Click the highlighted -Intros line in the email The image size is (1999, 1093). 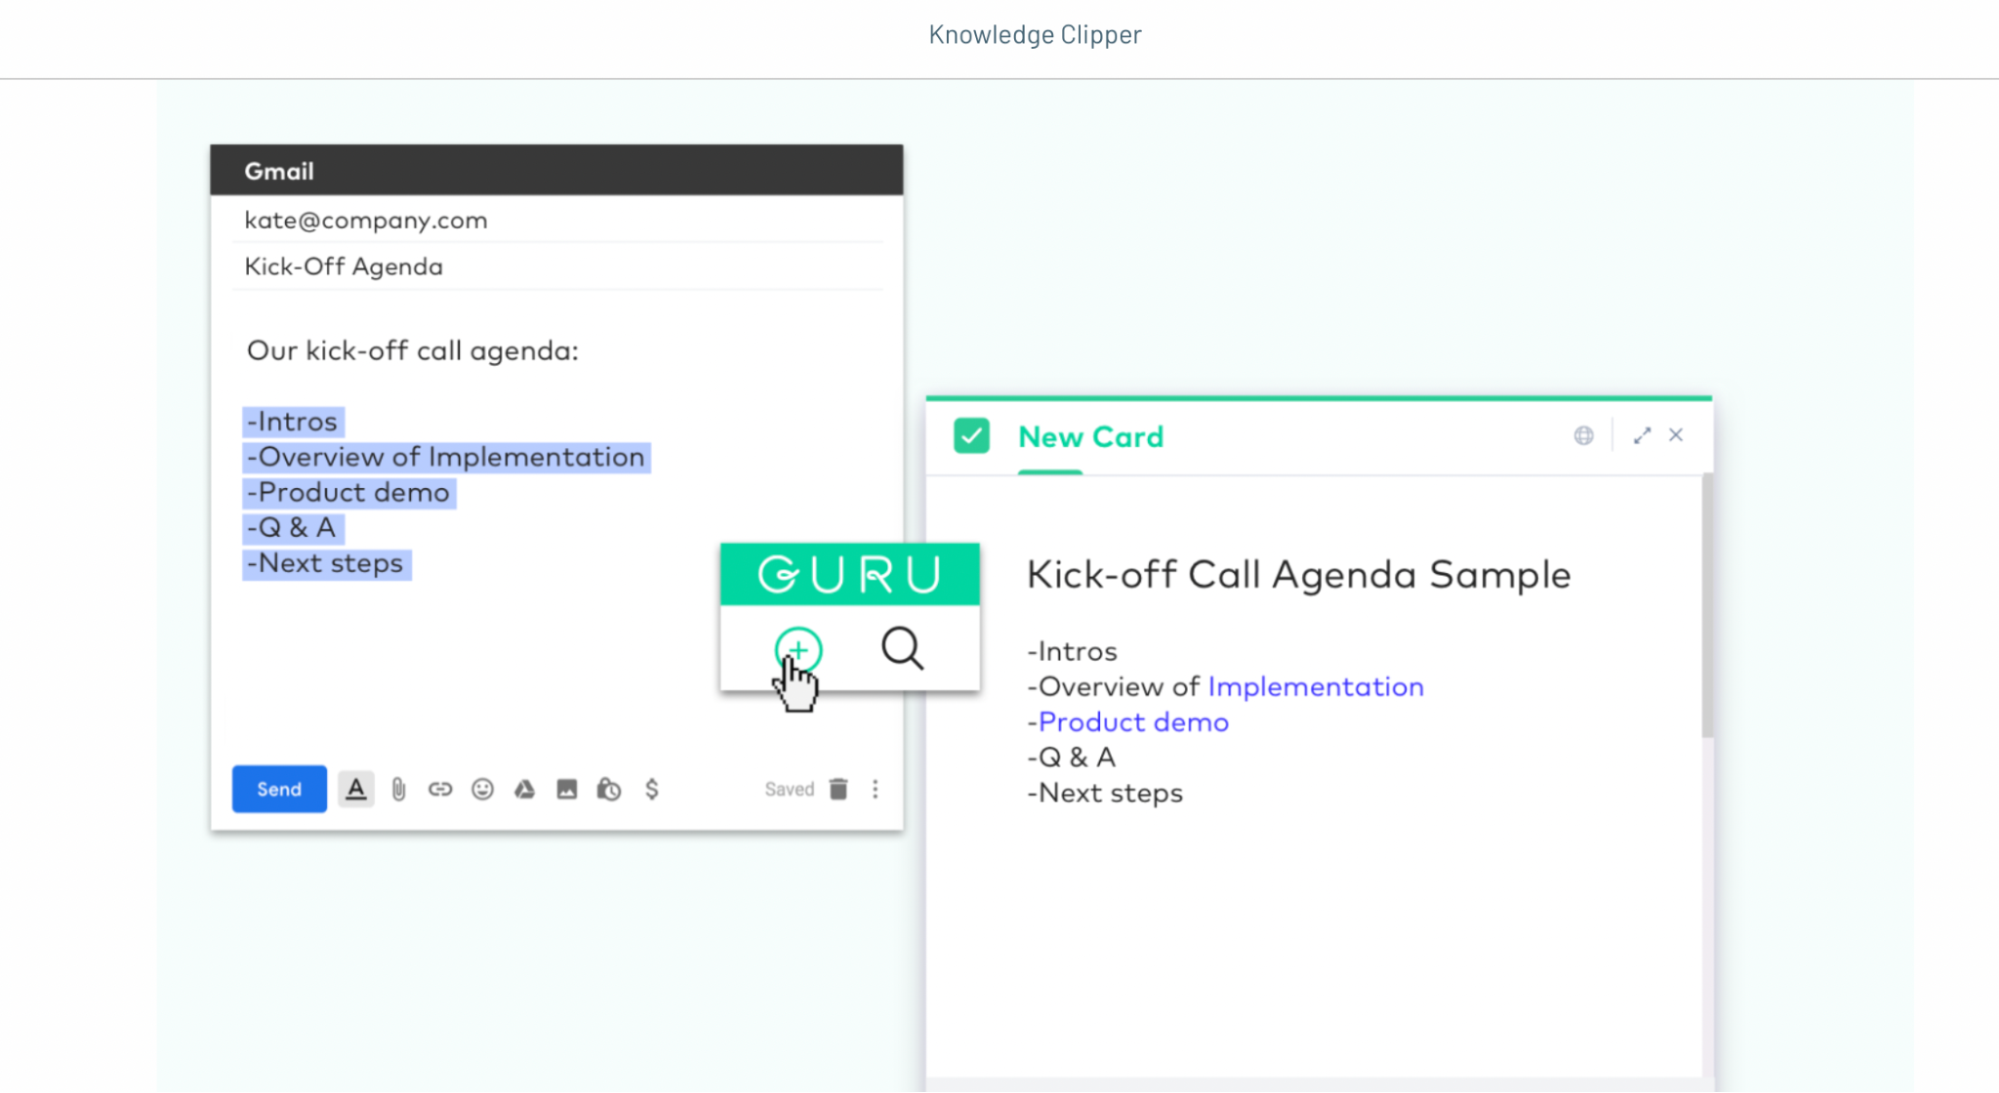[293, 422]
